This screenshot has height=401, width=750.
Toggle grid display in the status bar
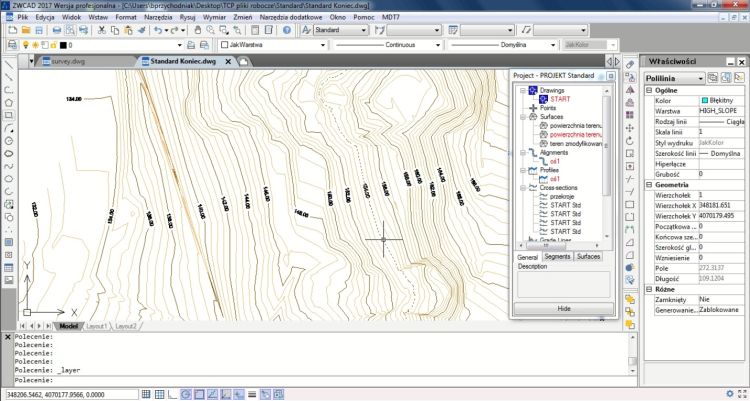click(159, 394)
